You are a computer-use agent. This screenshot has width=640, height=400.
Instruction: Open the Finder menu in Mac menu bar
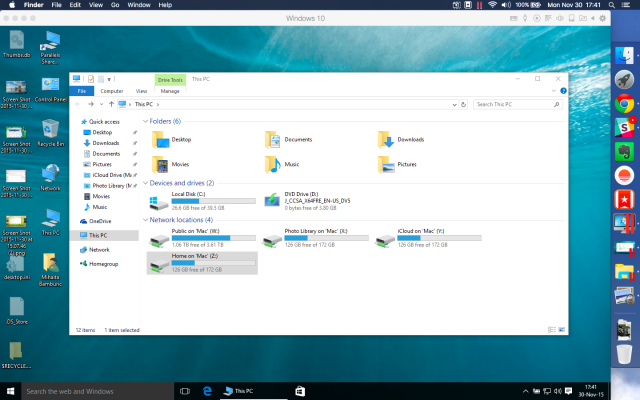(x=33, y=5)
